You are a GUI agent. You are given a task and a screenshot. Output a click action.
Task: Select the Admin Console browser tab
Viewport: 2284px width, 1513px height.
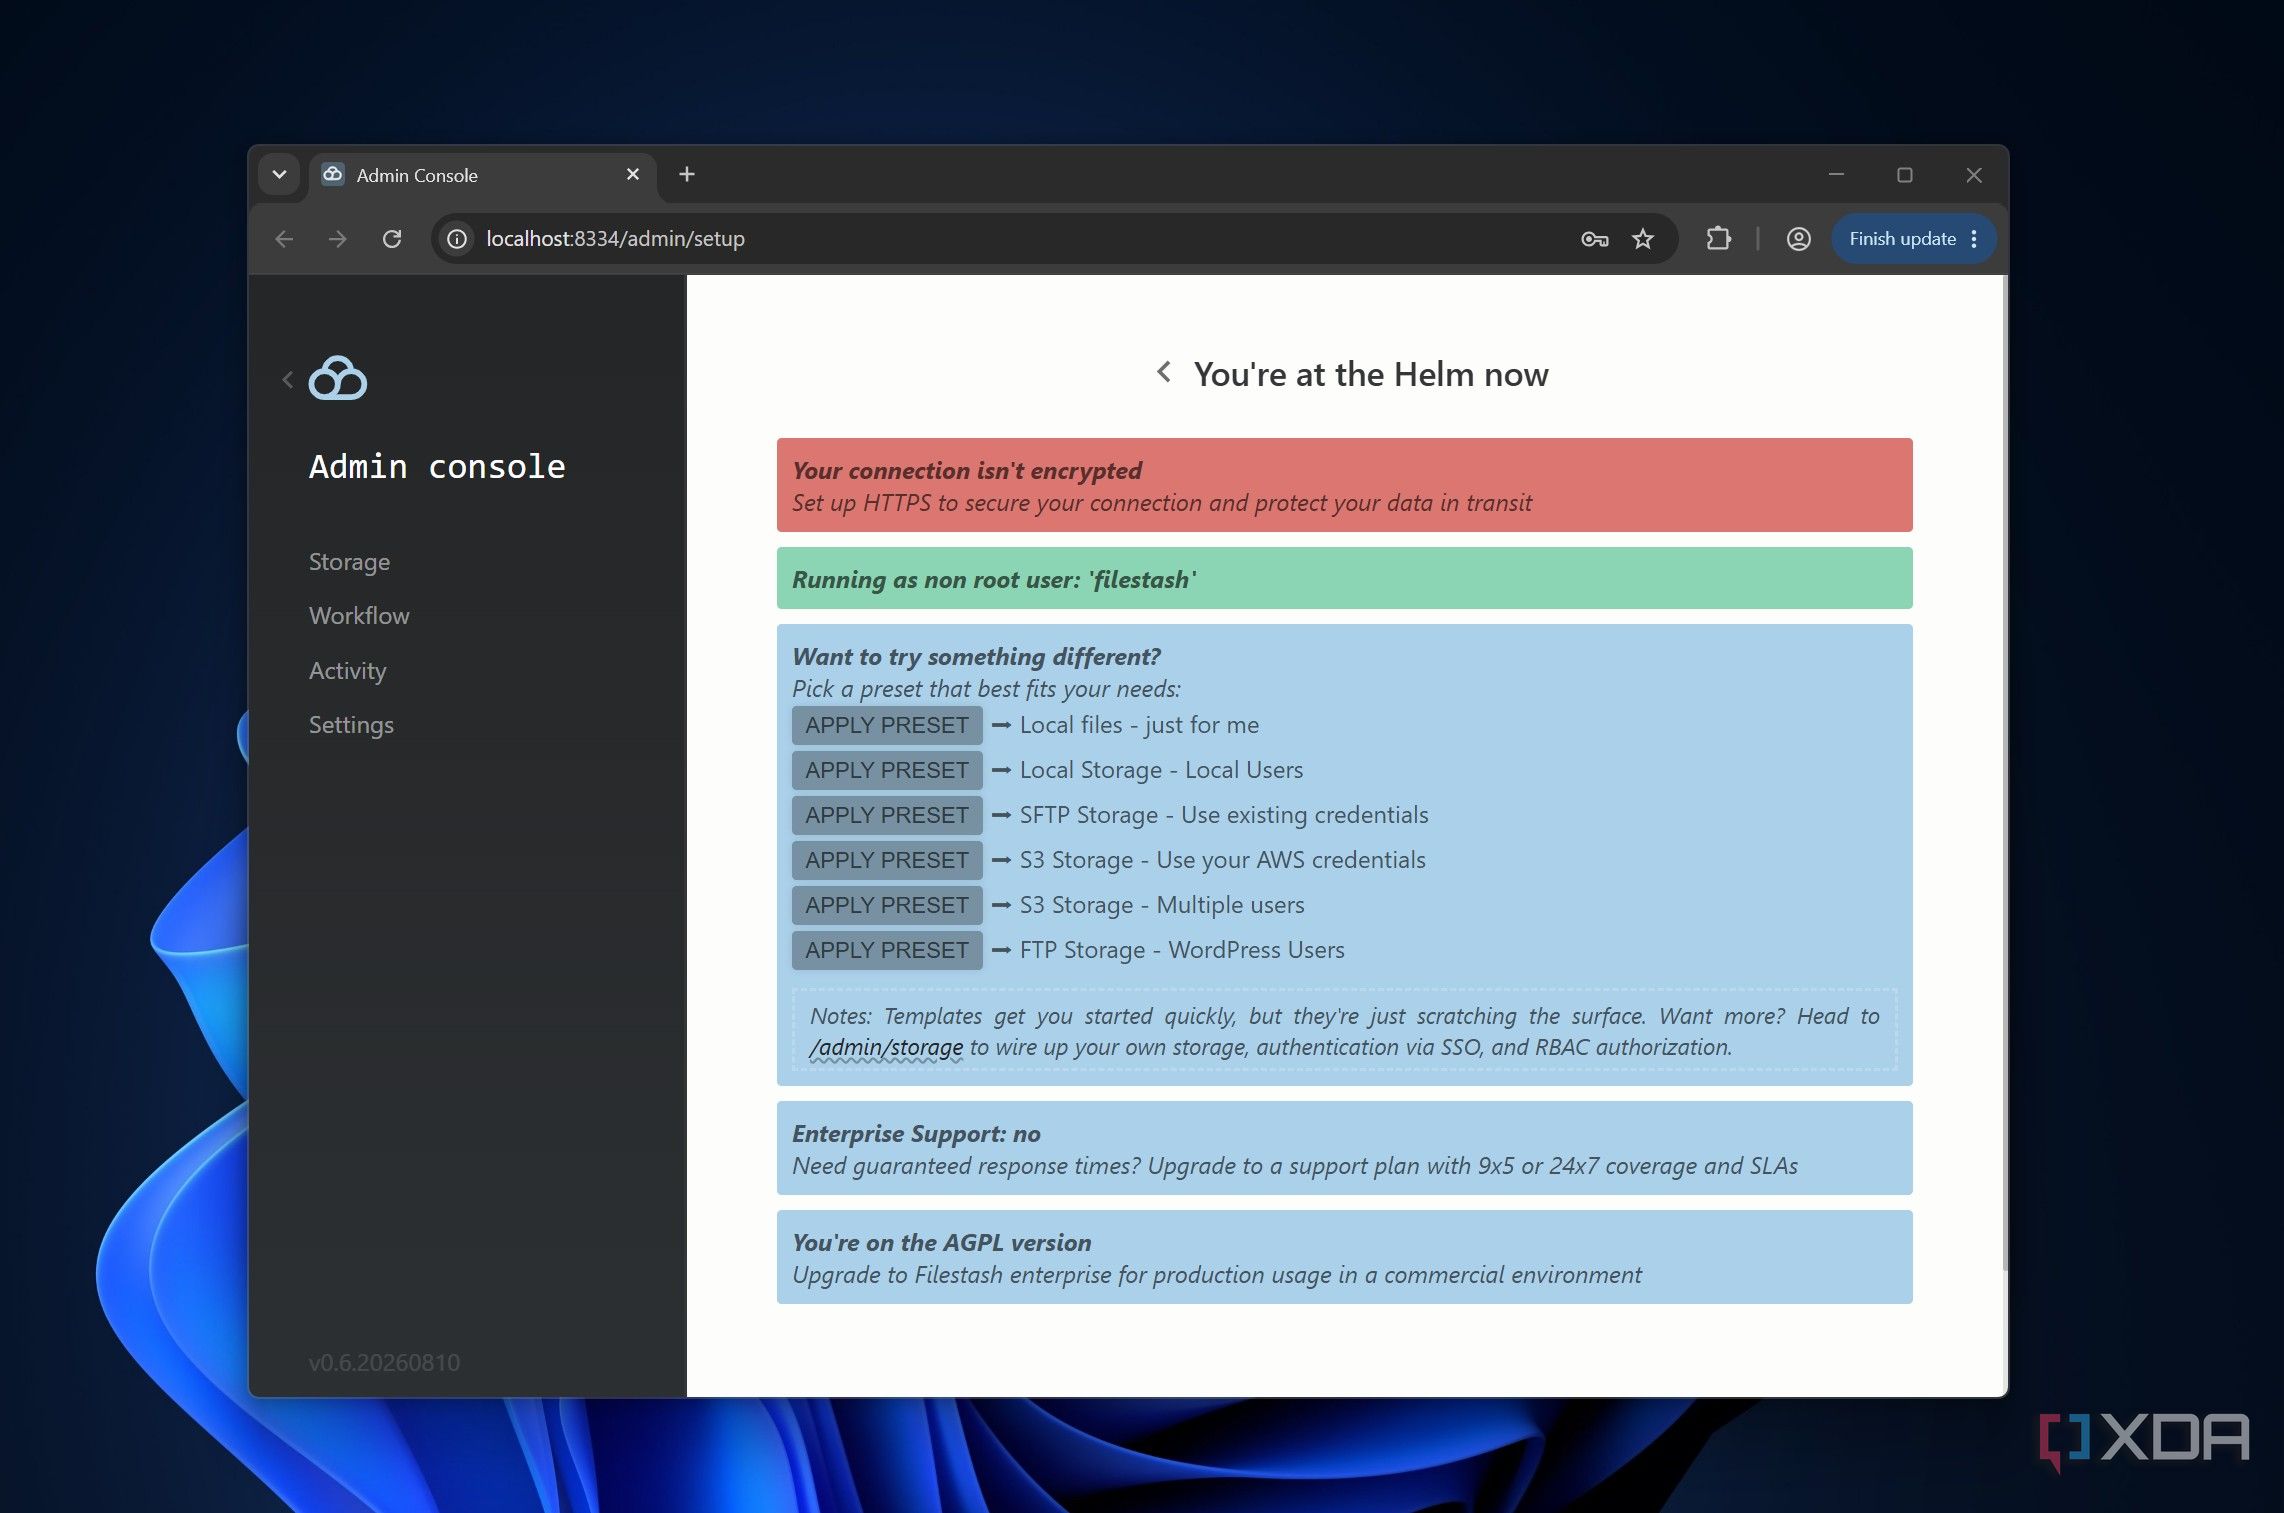tap(482, 176)
